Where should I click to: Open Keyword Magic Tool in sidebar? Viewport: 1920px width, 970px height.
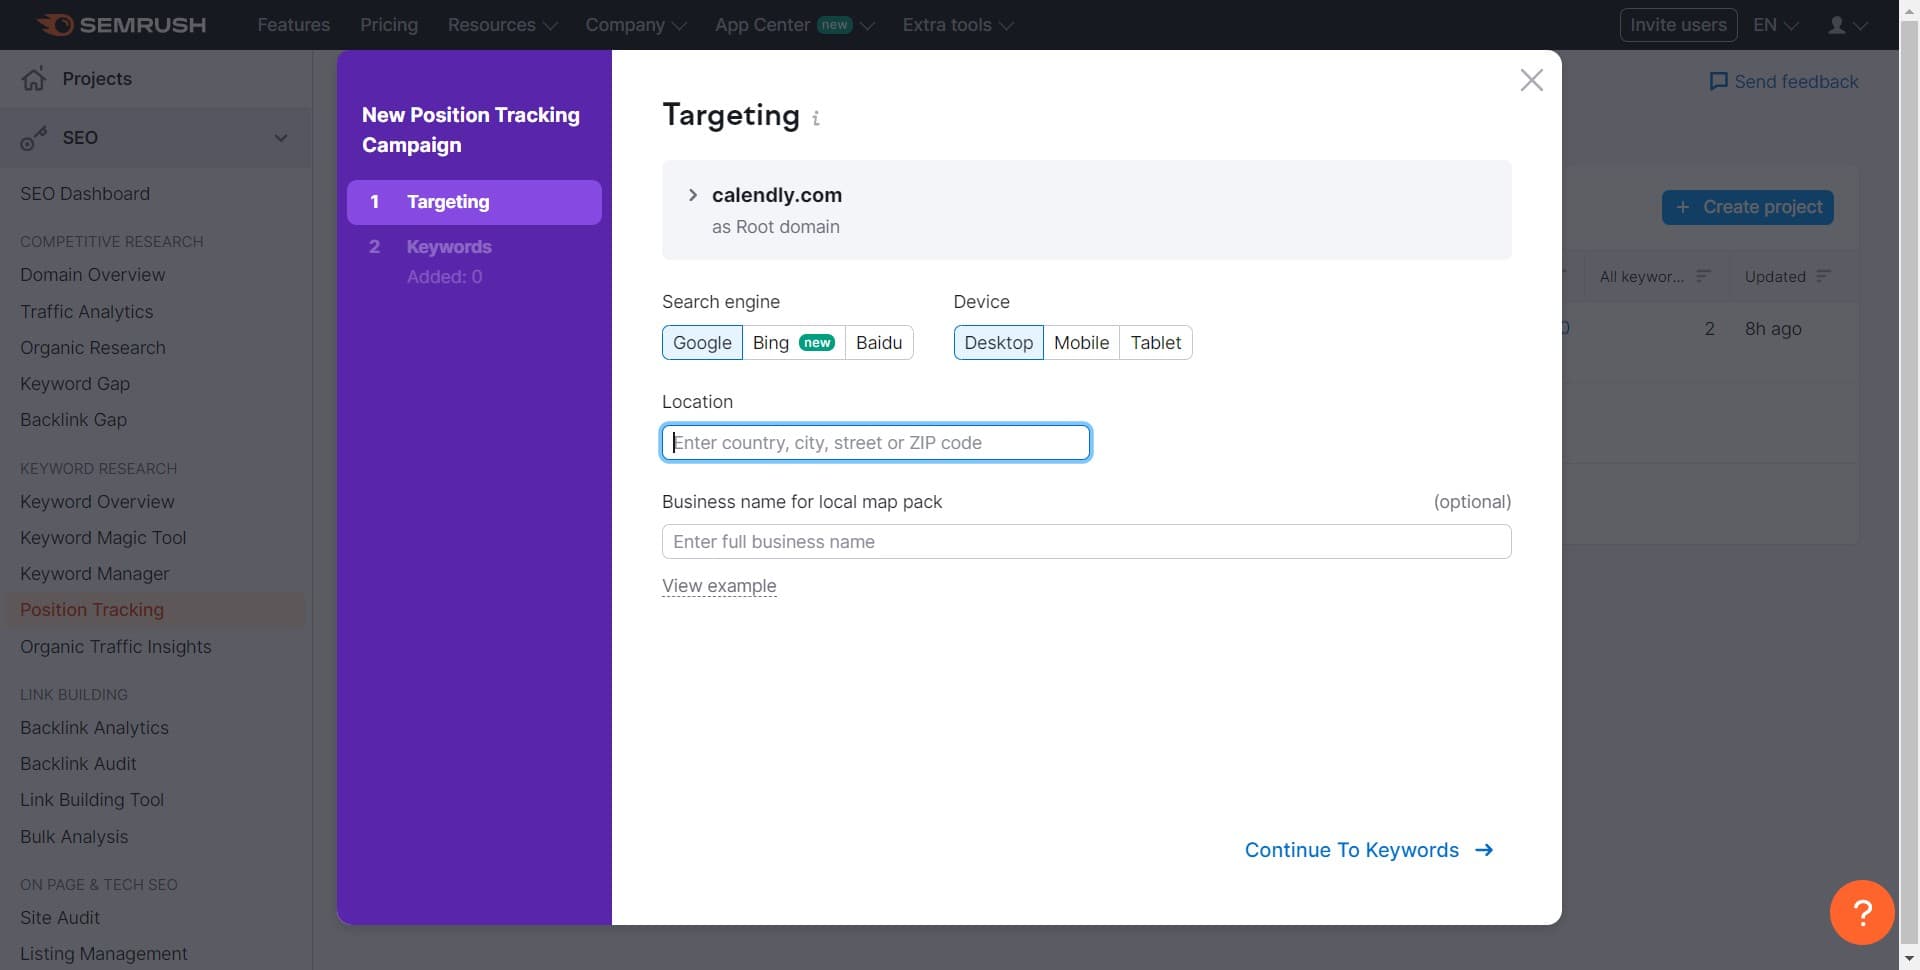pos(103,538)
